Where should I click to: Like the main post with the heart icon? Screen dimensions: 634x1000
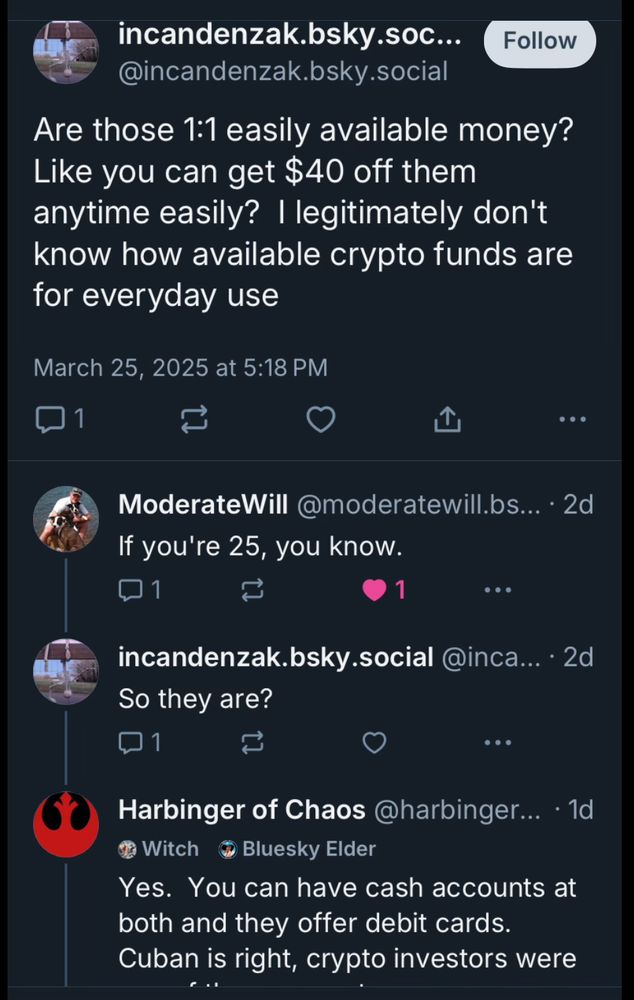pos(321,419)
